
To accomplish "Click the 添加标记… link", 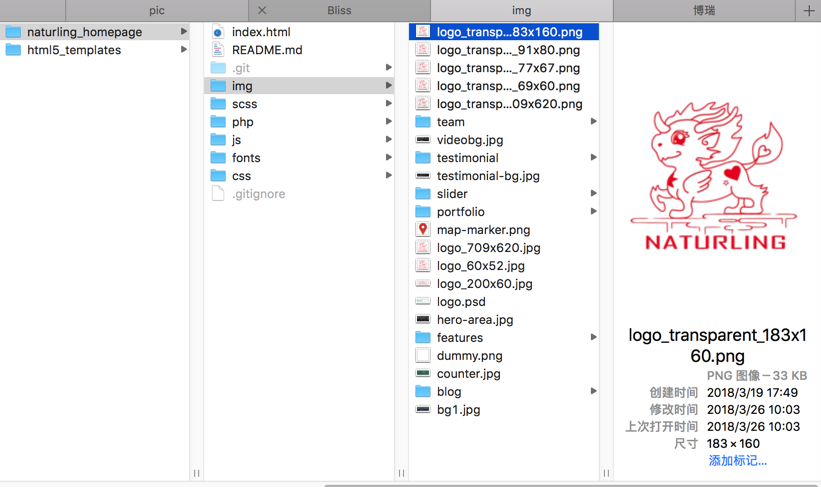I will tap(737, 461).
